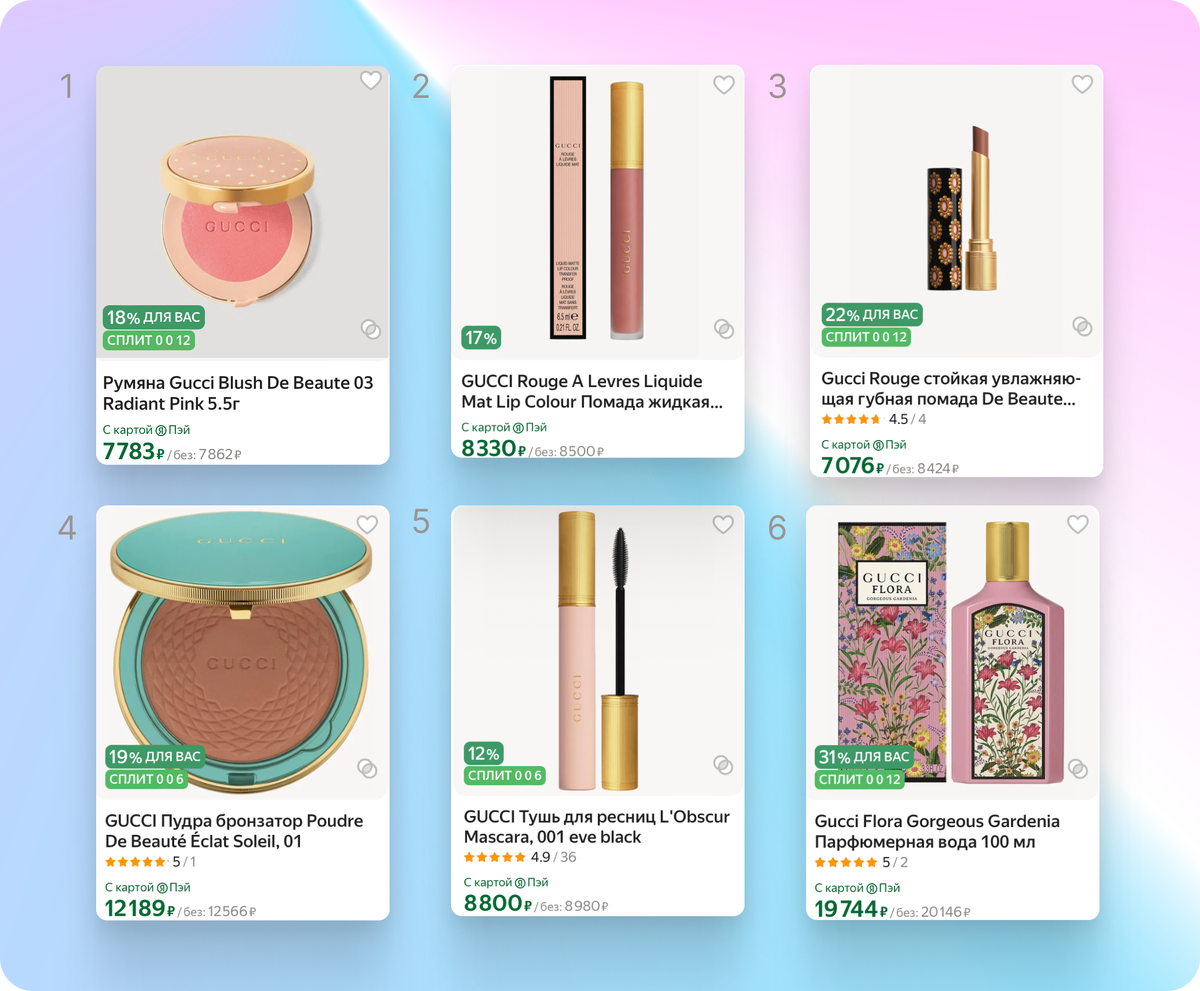Add bronzer powder to comparison
The image size is (1200, 991).
pos(367,768)
